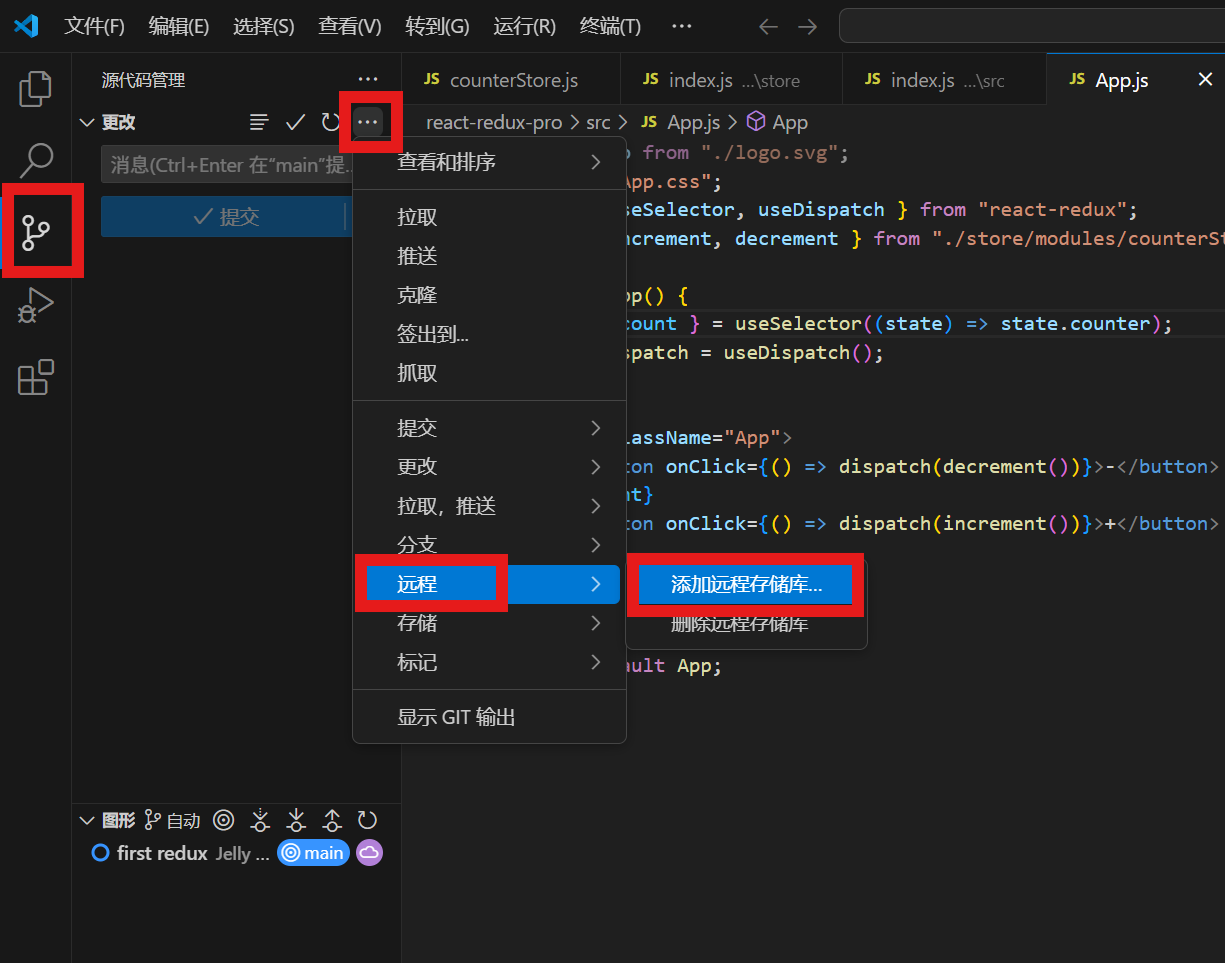The width and height of the screenshot is (1225, 963).
Task: Open the 编辑(E) menu
Action: point(179,27)
